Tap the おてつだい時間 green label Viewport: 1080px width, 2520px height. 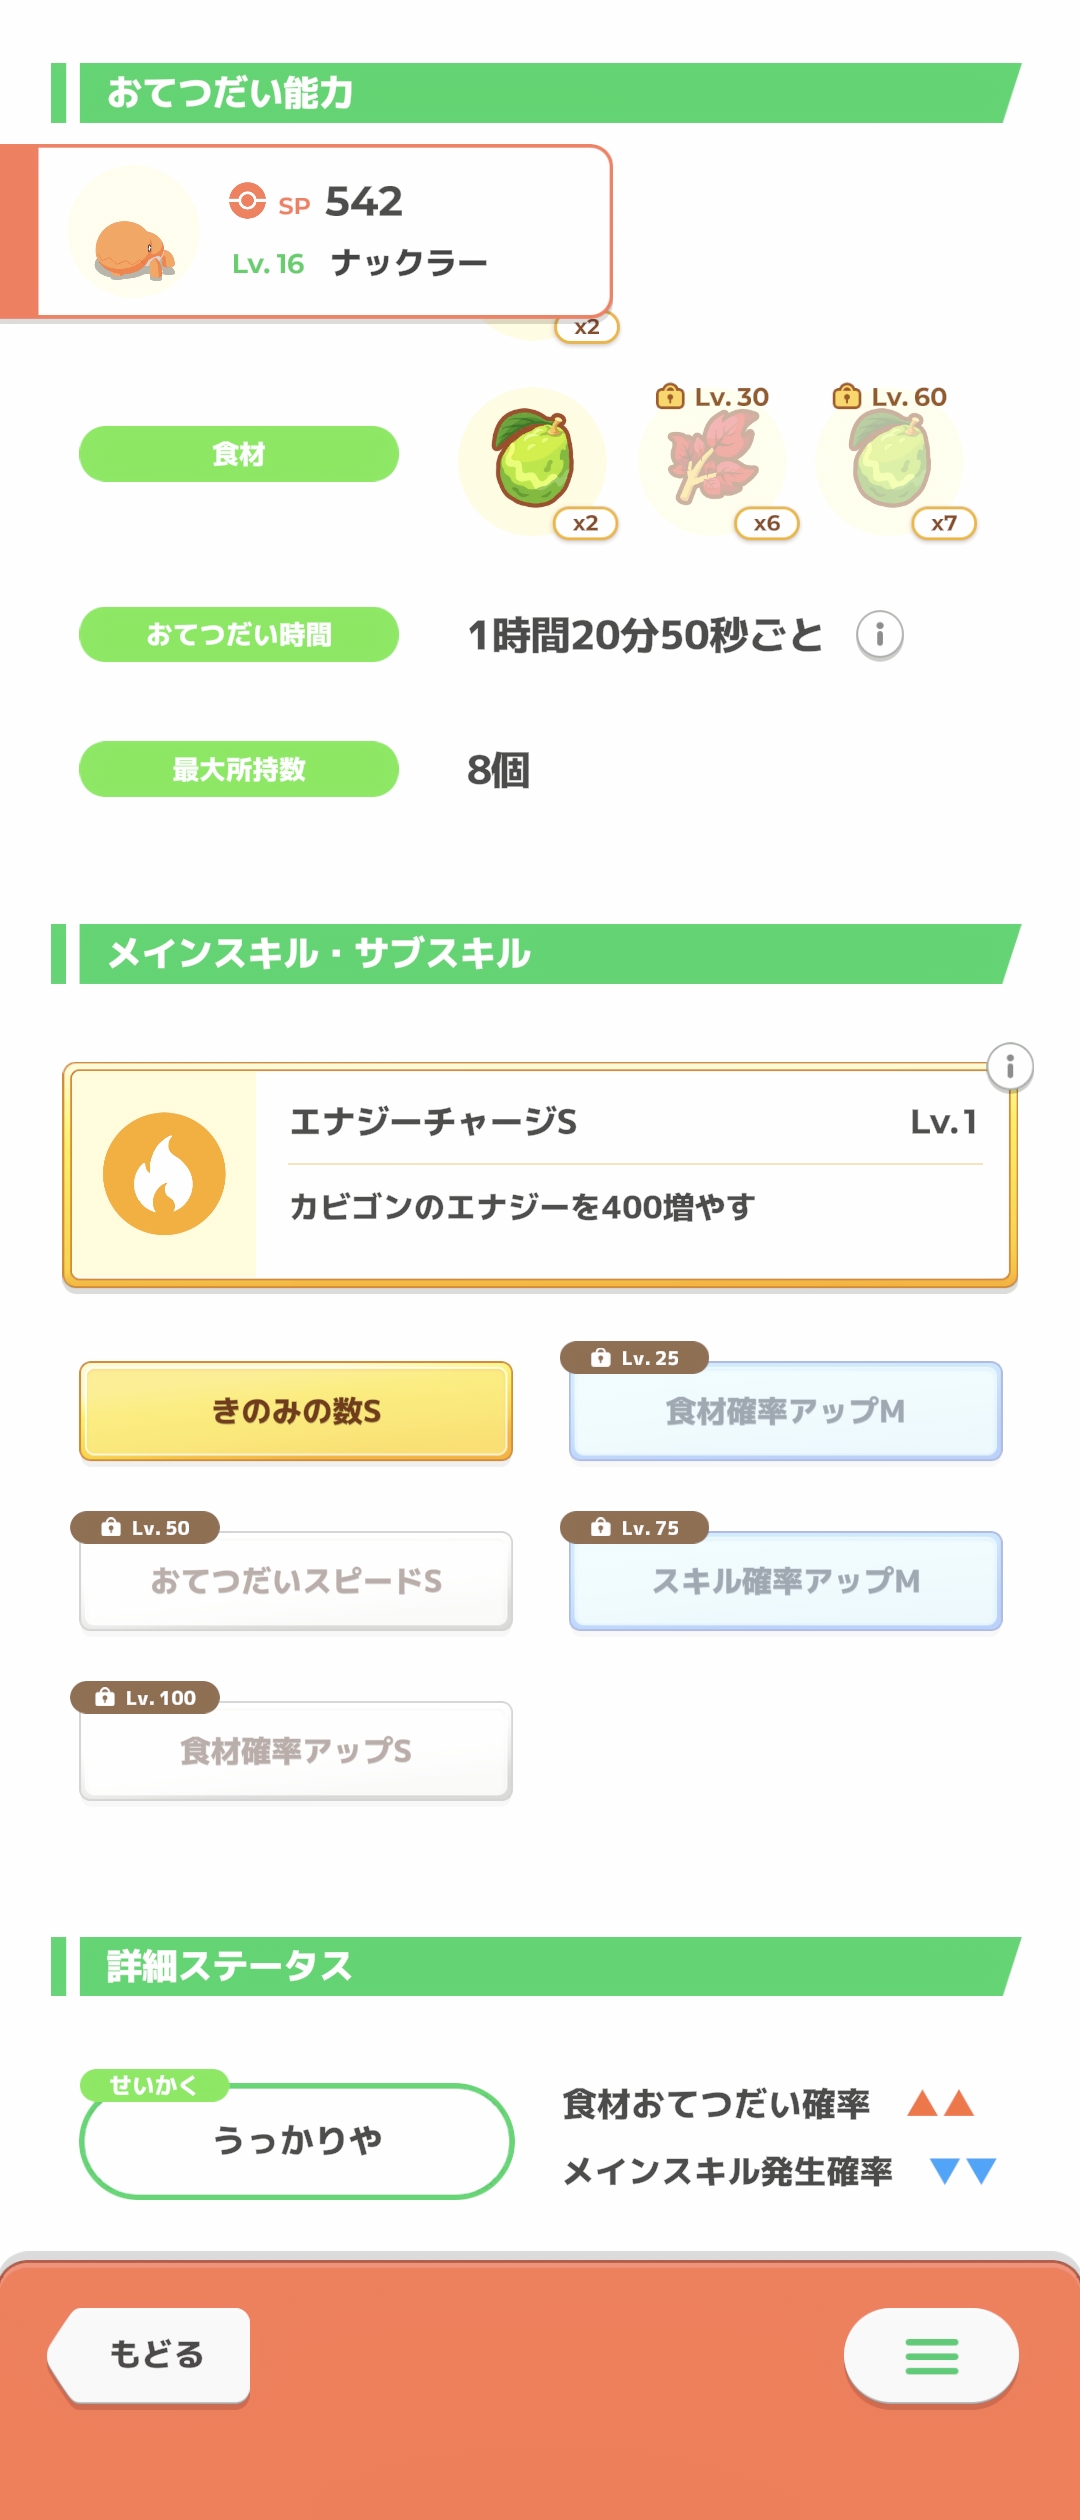(239, 635)
